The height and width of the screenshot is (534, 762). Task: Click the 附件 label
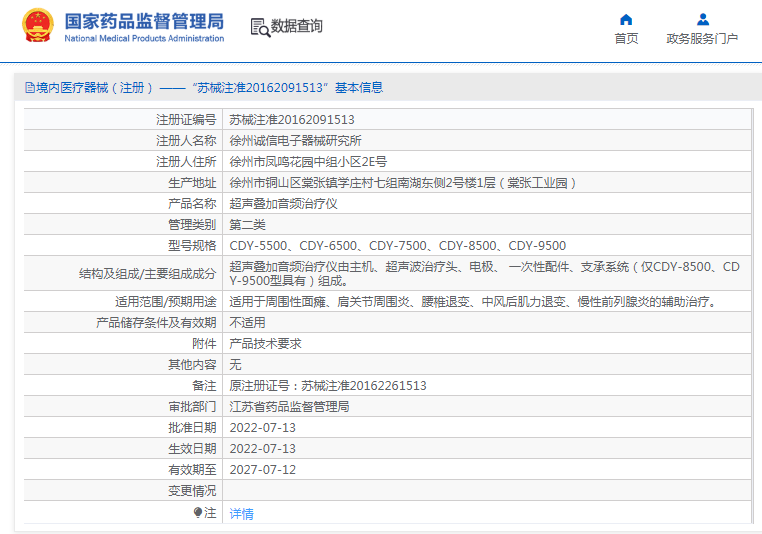[204, 344]
